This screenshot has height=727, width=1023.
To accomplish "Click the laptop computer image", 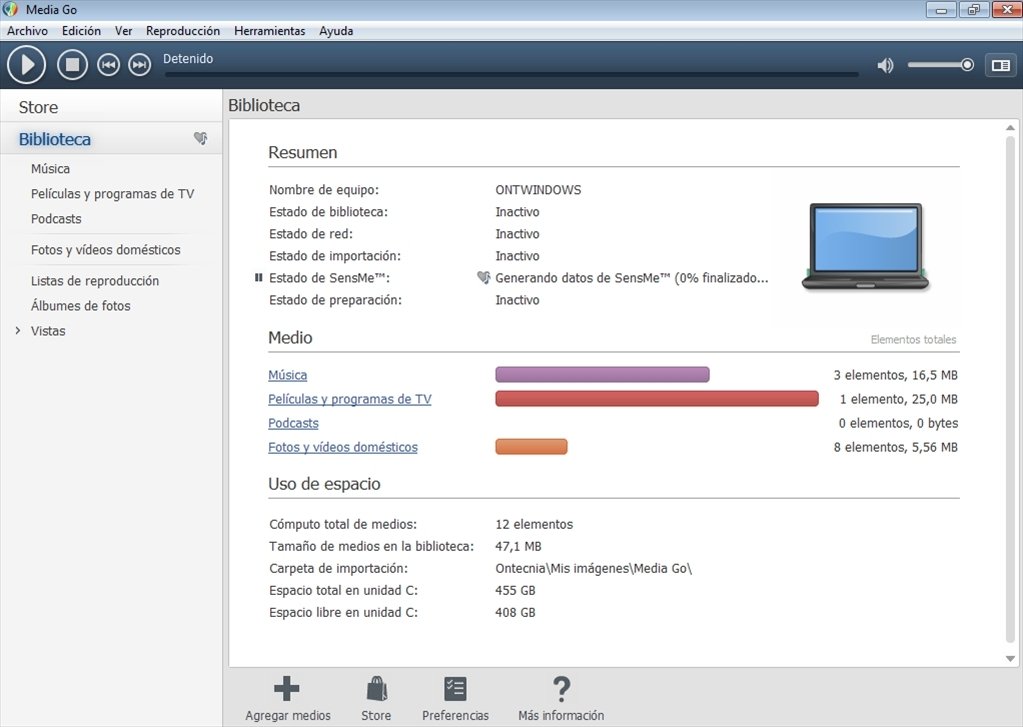I will point(865,246).
